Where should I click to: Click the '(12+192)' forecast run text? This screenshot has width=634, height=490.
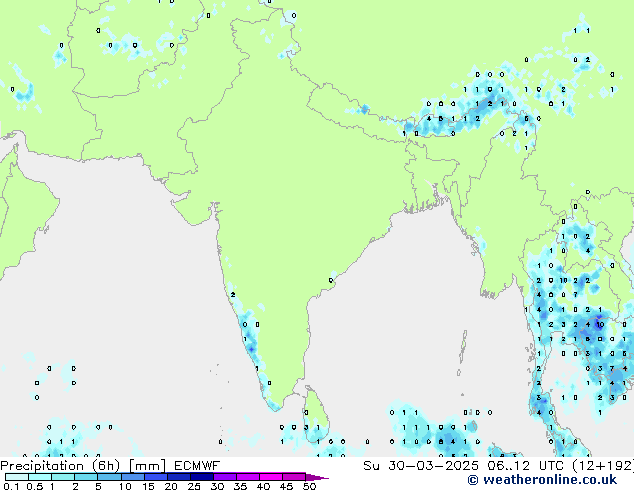603,466
